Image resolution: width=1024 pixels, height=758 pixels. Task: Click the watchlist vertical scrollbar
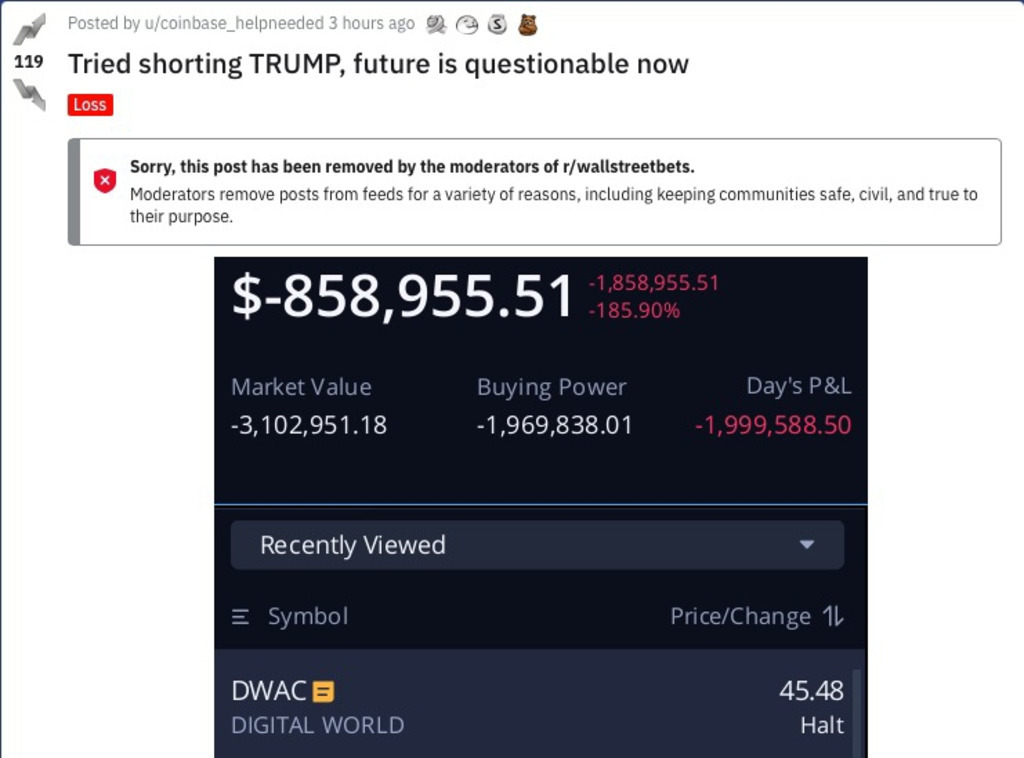pyautogui.click(x=857, y=710)
